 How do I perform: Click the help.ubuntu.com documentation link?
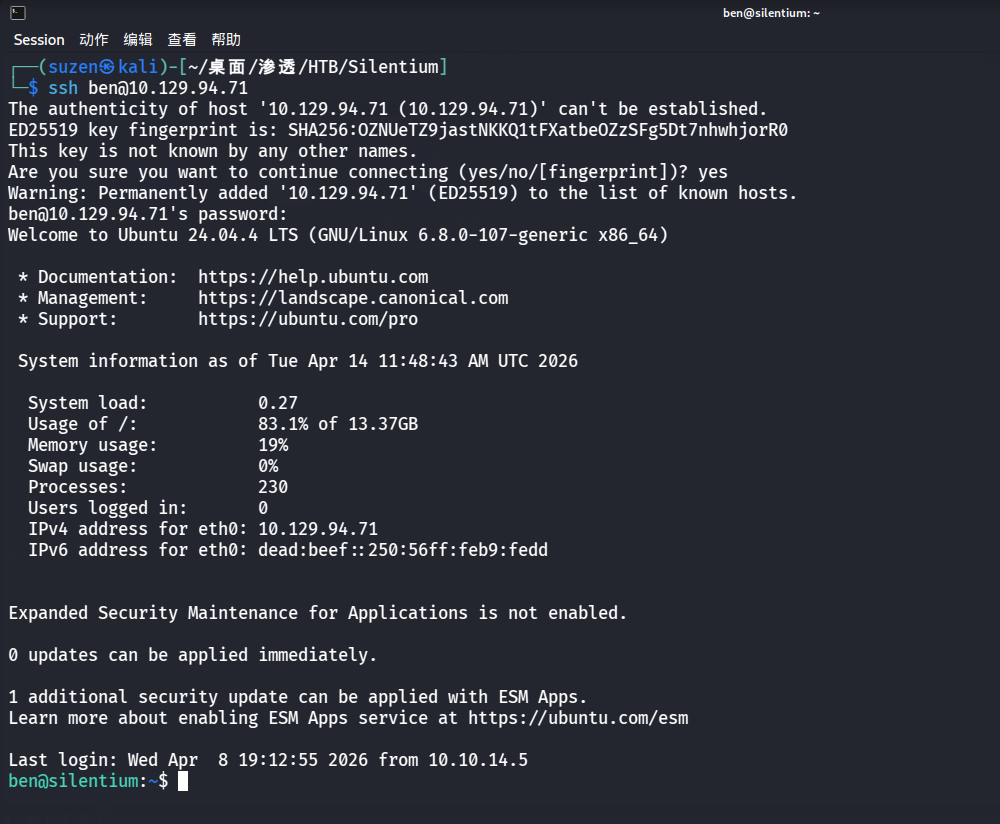pyautogui.click(x=313, y=277)
